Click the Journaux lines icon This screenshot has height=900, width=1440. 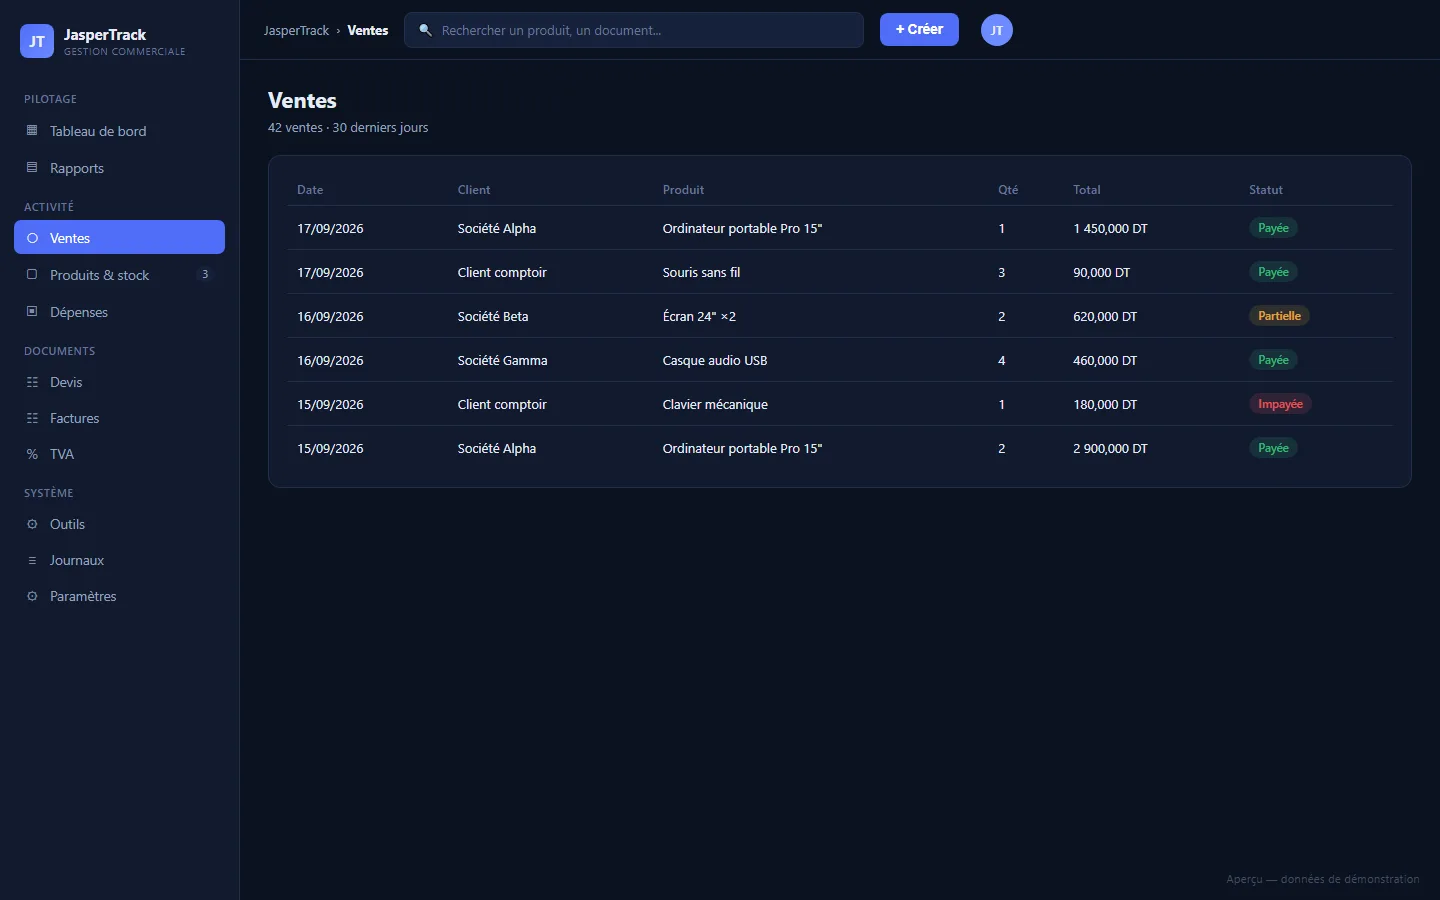coord(32,560)
